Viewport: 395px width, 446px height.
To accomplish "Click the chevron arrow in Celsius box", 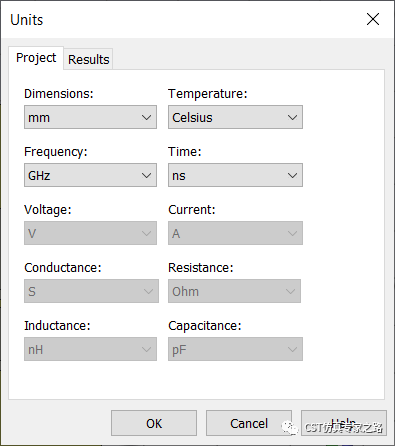I will (292, 118).
